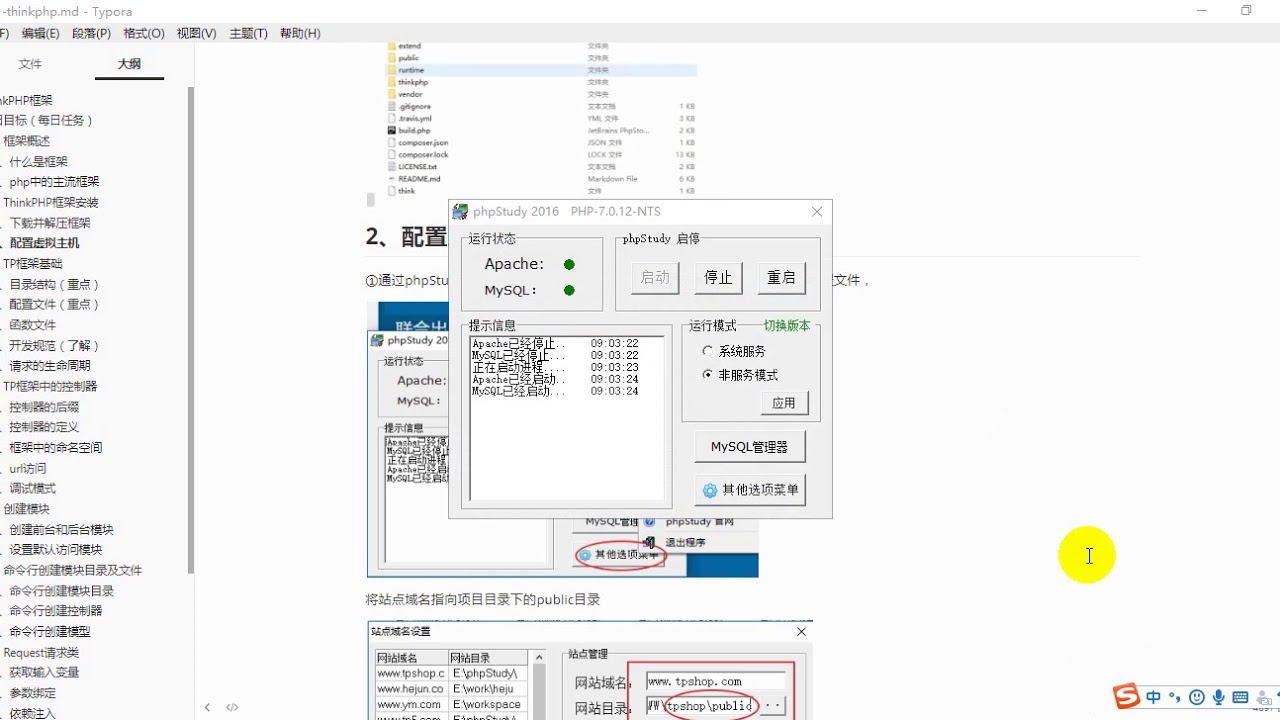Minimize the Typora window
This screenshot has height=720, width=1280.
click(1200, 10)
